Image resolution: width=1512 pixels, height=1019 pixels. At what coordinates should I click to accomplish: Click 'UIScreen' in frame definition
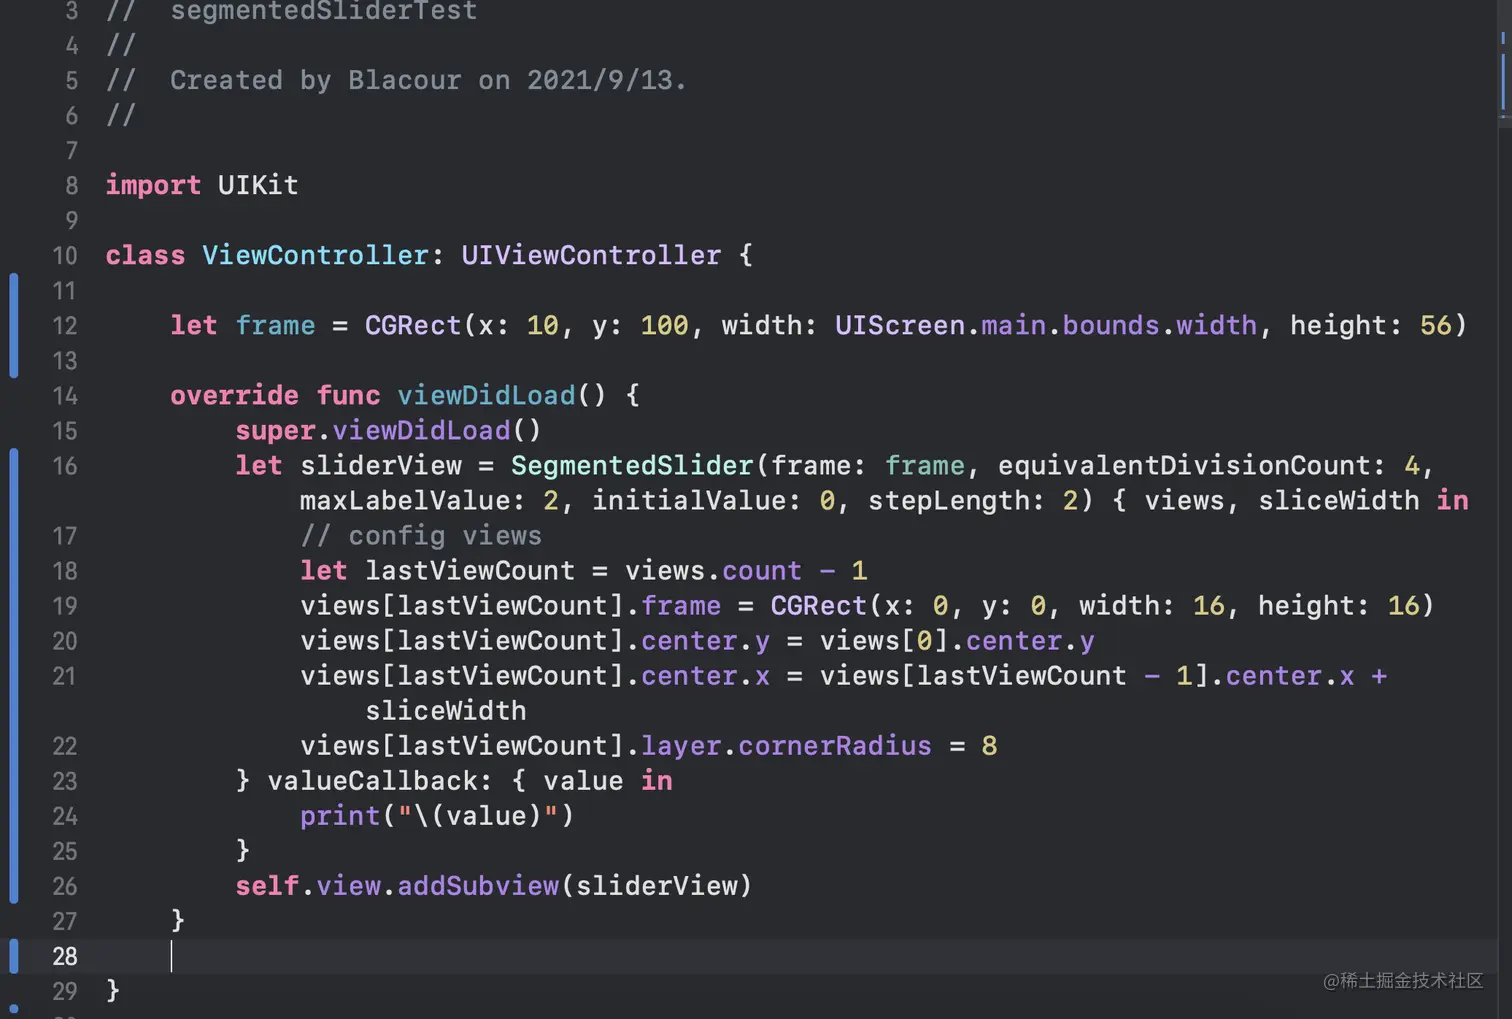[x=900, y=326]
